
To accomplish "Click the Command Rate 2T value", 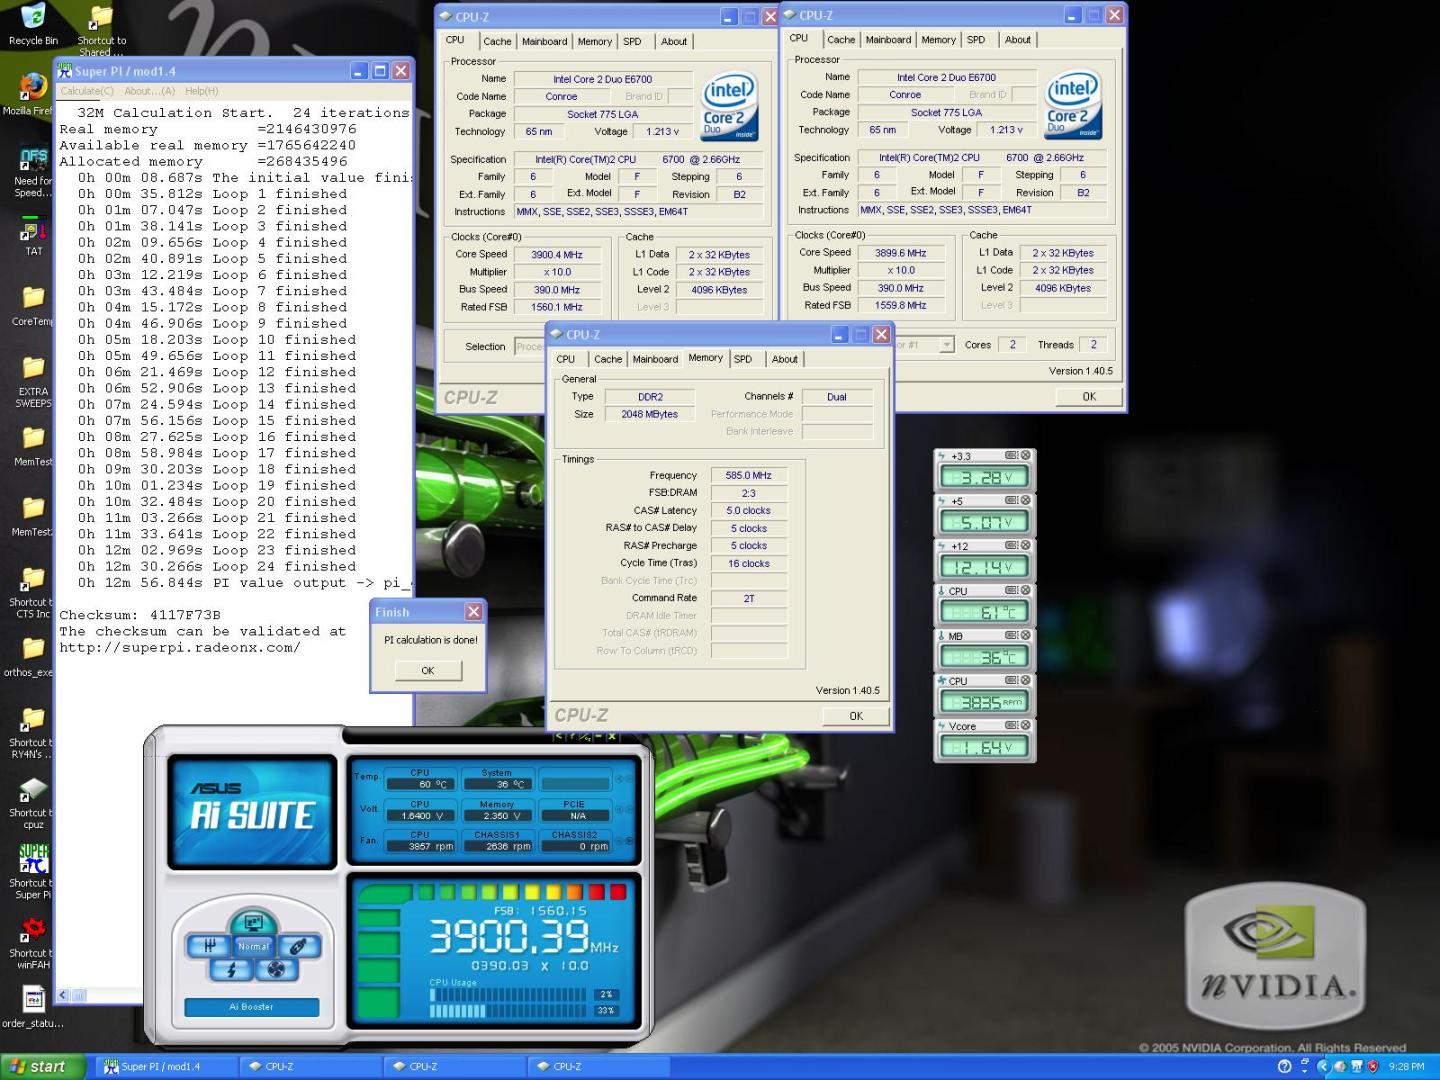I will click(749, 598).
